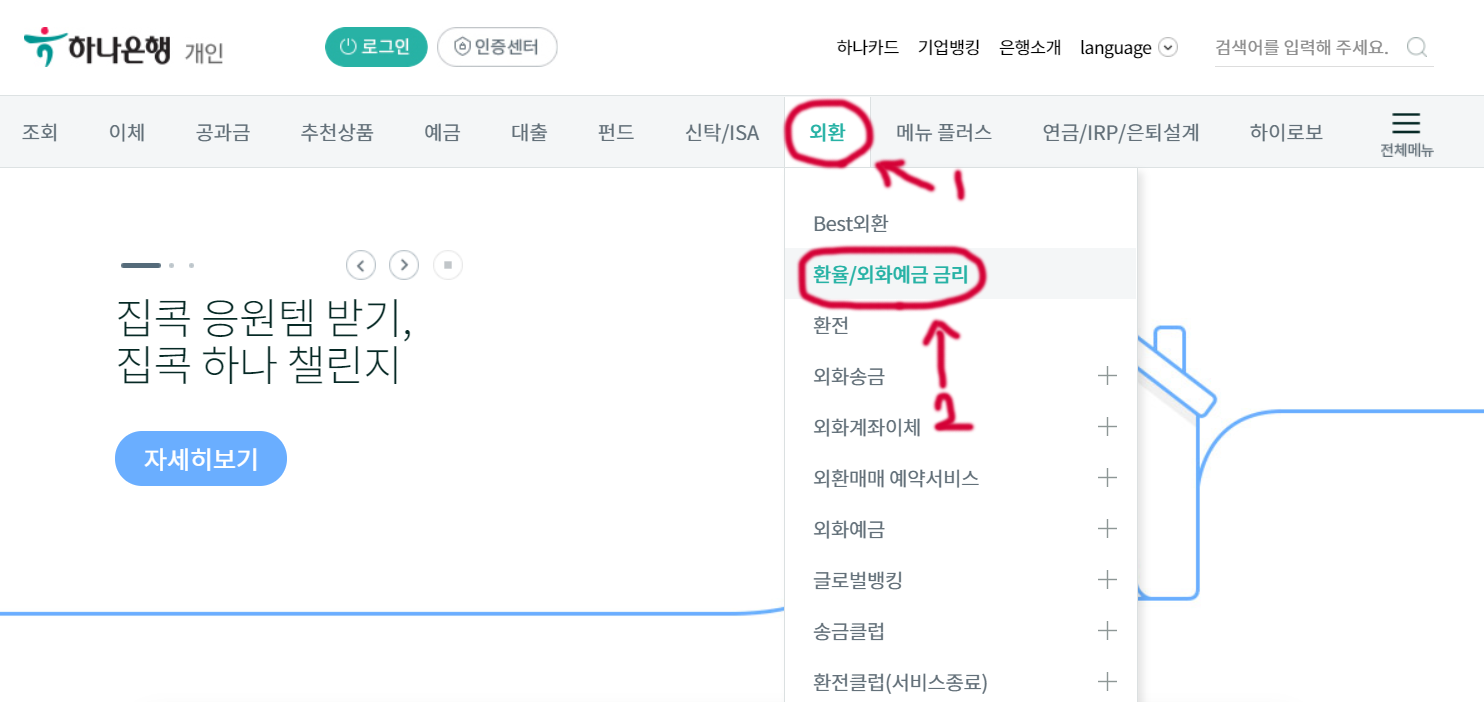Expand the 환전클럽(서비스종료) plus icon
Image resolution: width=1484 pixels, height=702 pixels.
coord(1107,682)
